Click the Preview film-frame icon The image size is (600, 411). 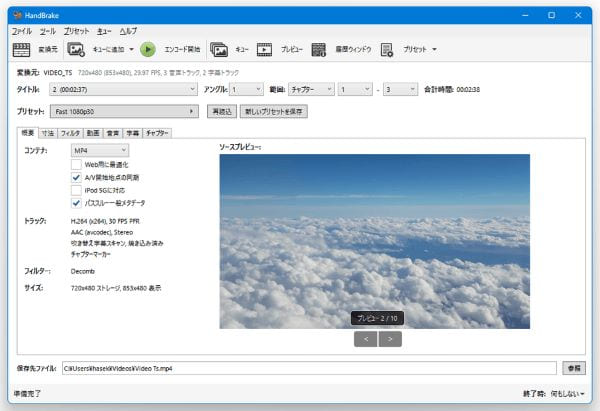coord(264,49)
